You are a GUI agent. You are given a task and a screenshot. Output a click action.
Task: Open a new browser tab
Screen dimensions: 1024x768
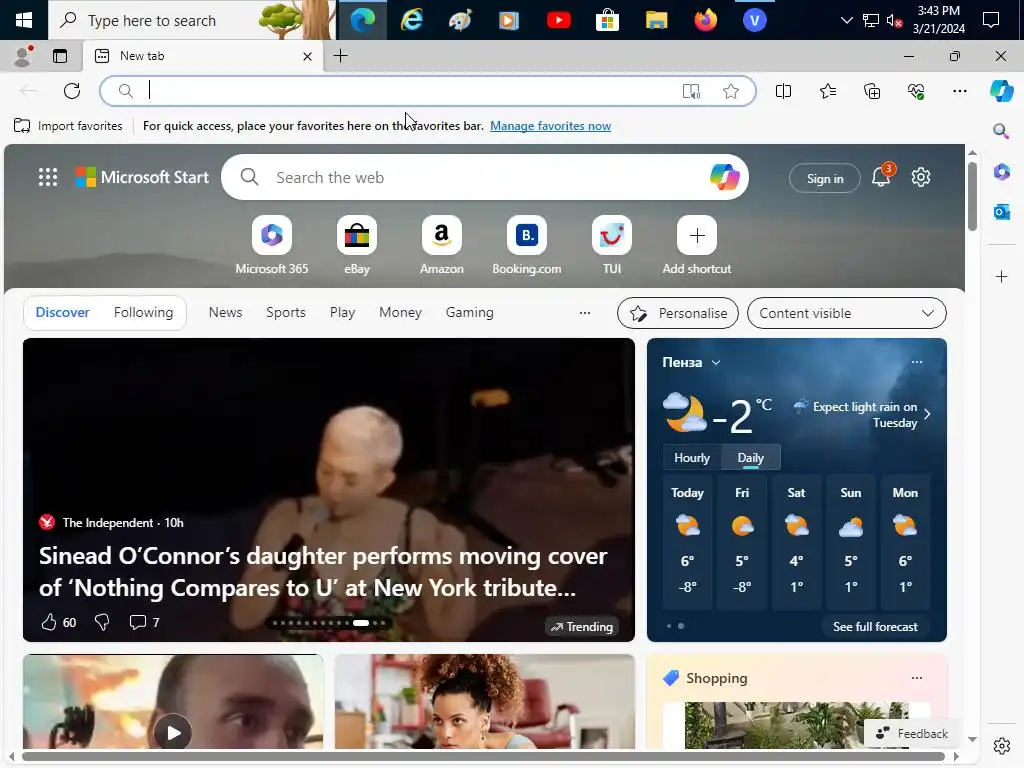tap(340, 56)
